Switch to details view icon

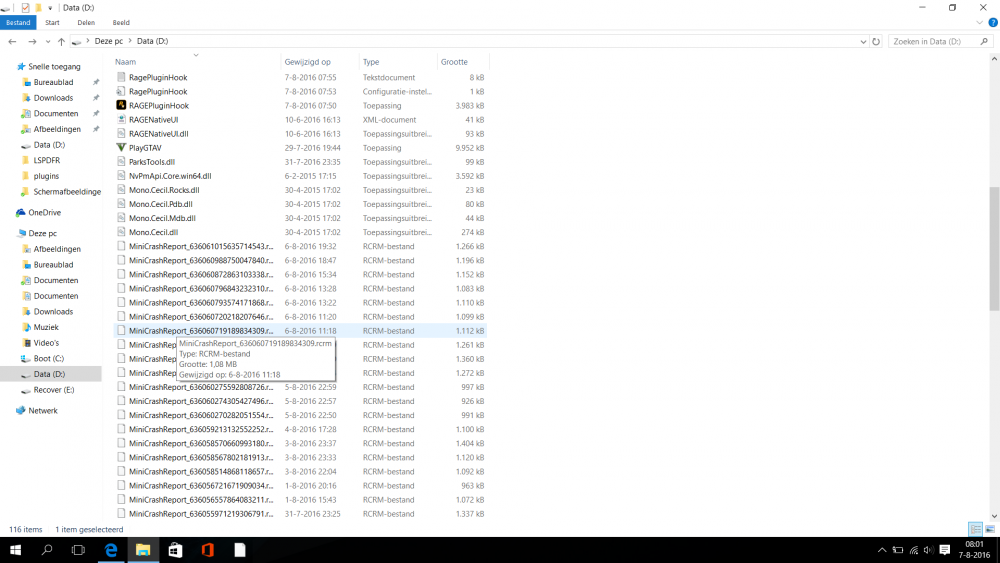(975, 529)
